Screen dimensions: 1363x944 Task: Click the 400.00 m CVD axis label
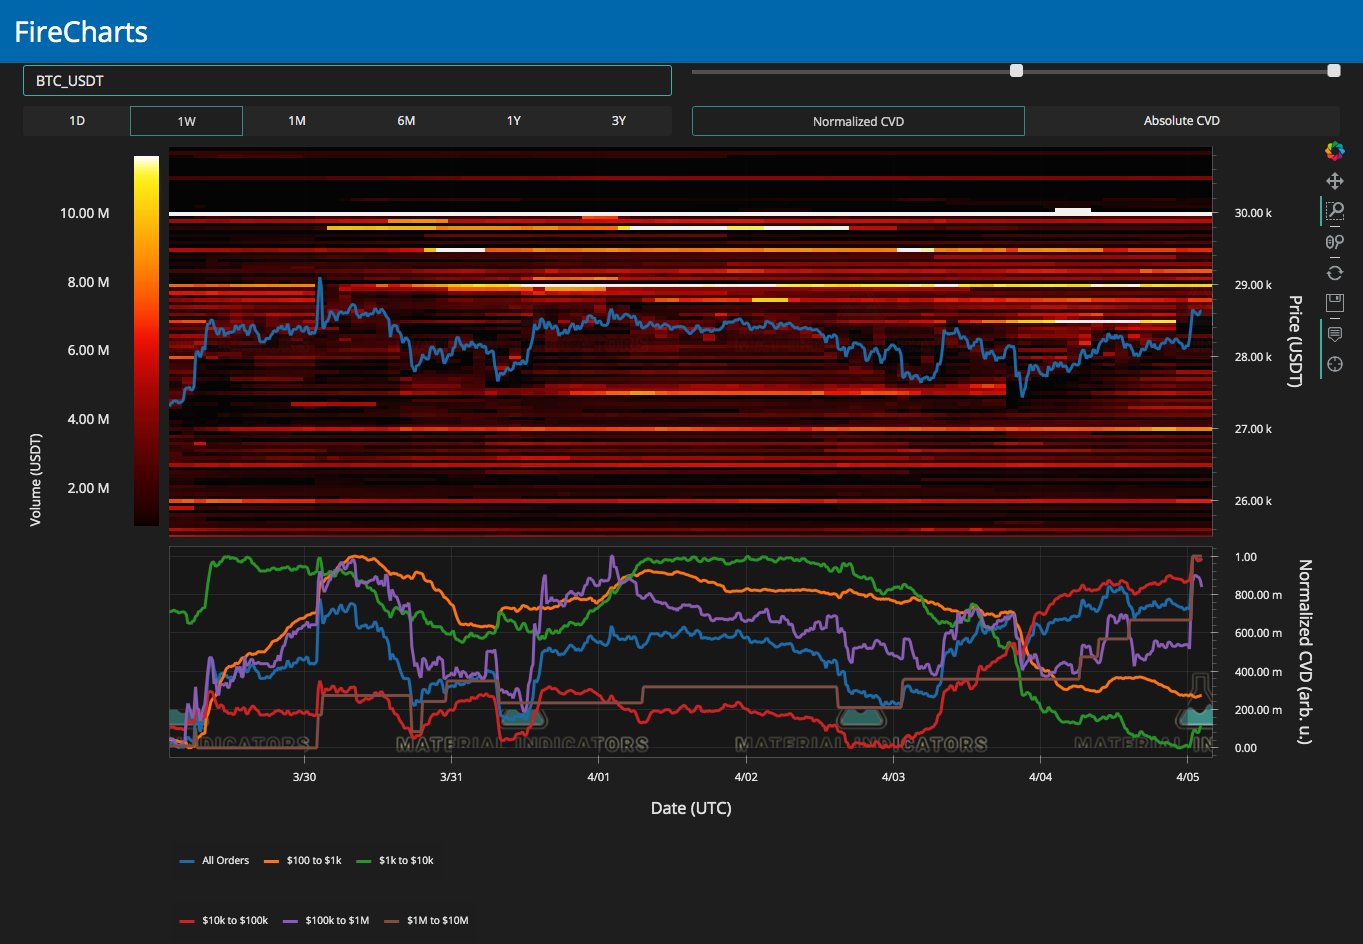(x=1258, y=672)
